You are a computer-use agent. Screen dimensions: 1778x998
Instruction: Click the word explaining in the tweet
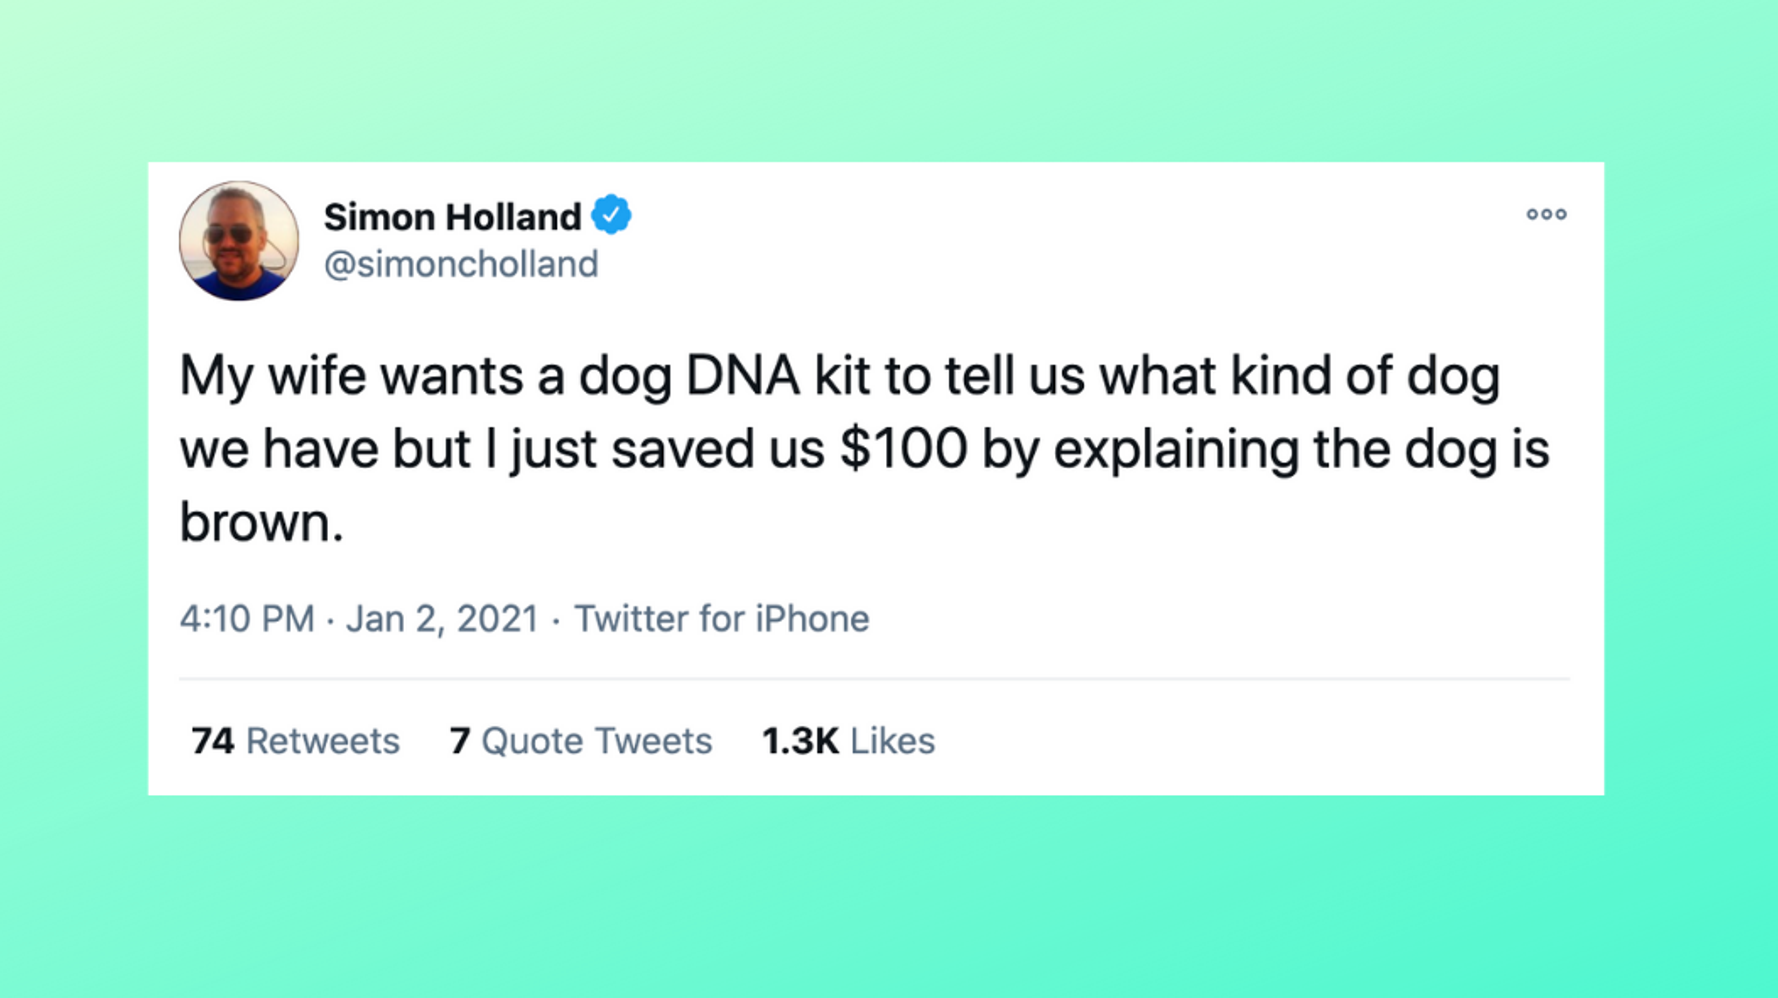1176,449
